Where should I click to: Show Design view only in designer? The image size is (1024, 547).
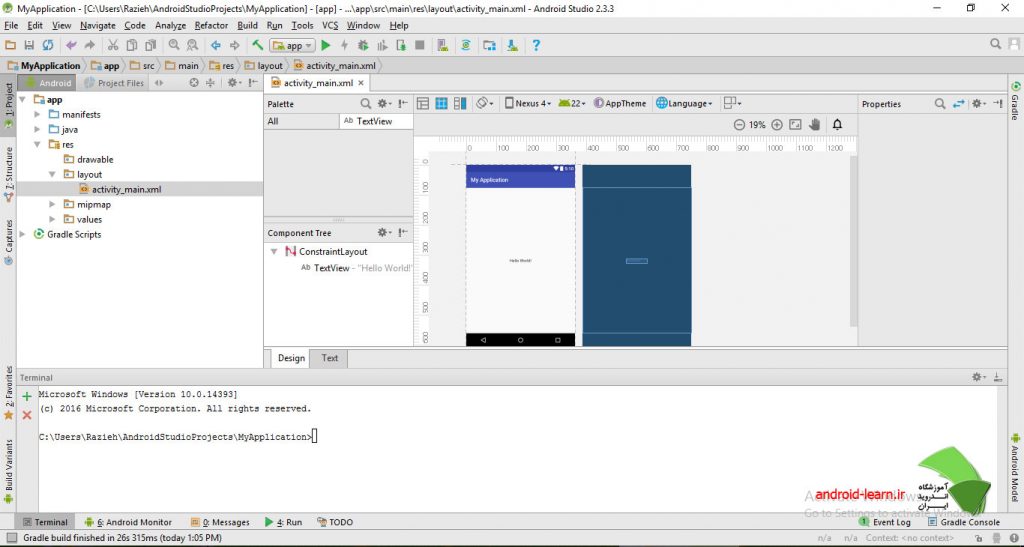[423, 103]
